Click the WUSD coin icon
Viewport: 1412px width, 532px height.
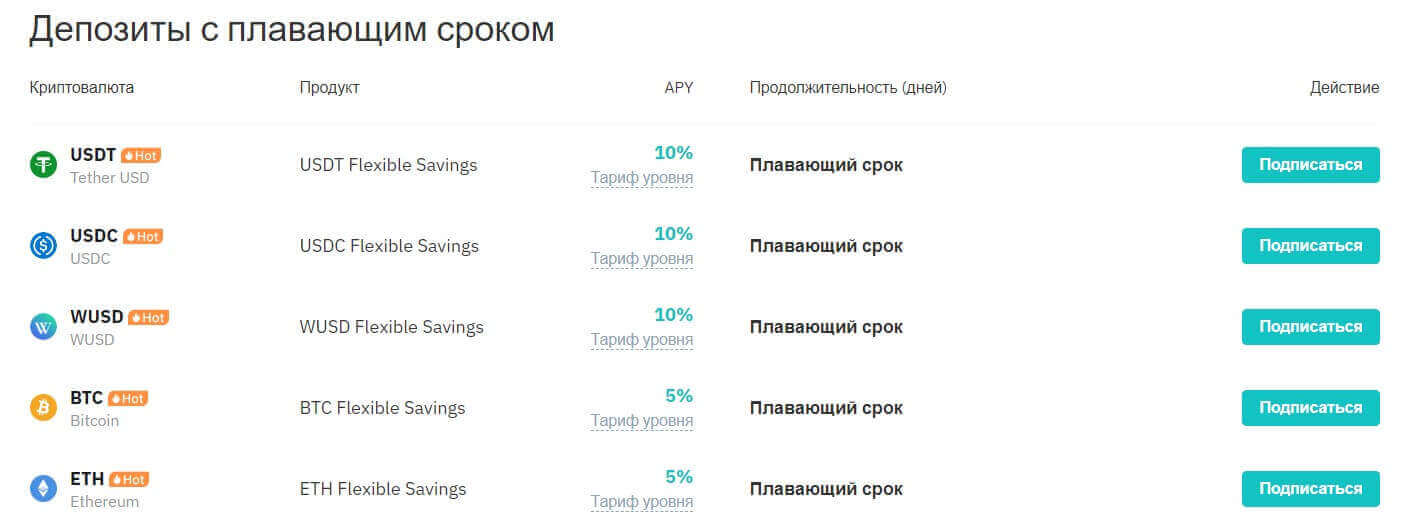44,327
